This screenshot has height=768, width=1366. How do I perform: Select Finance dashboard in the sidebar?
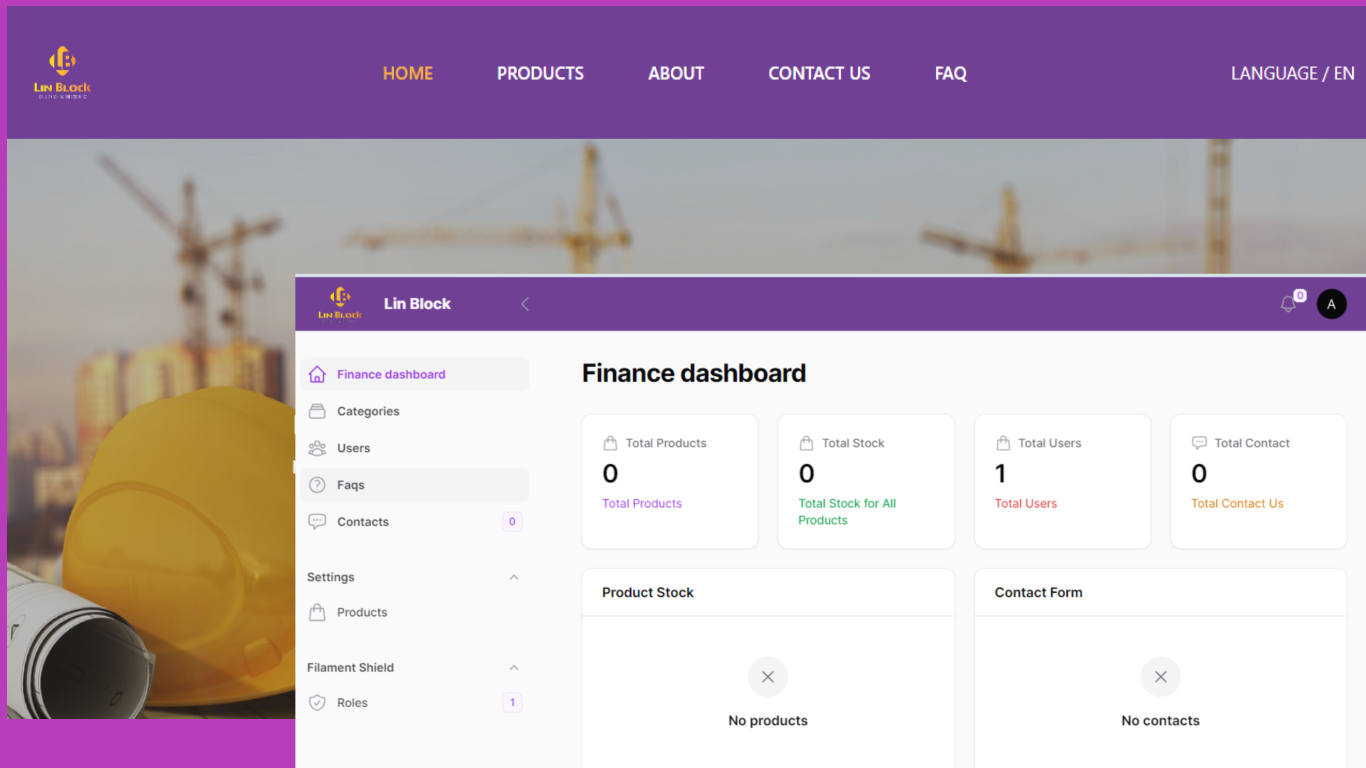click(x=415, y=374)
